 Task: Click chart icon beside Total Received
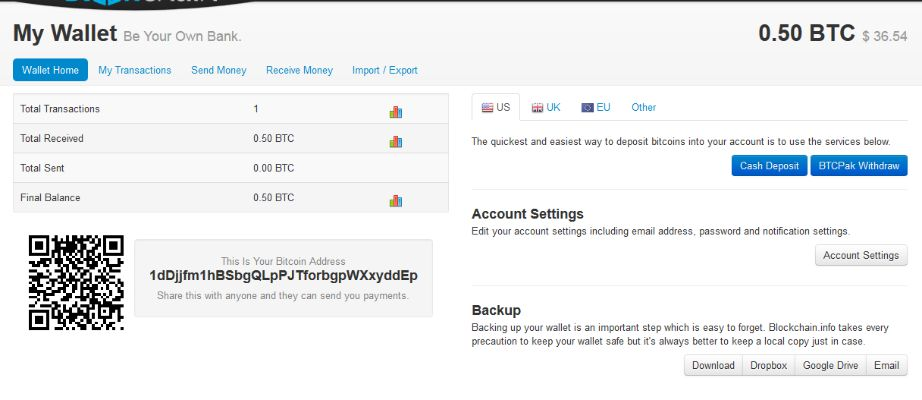click(x=395, y=141)
